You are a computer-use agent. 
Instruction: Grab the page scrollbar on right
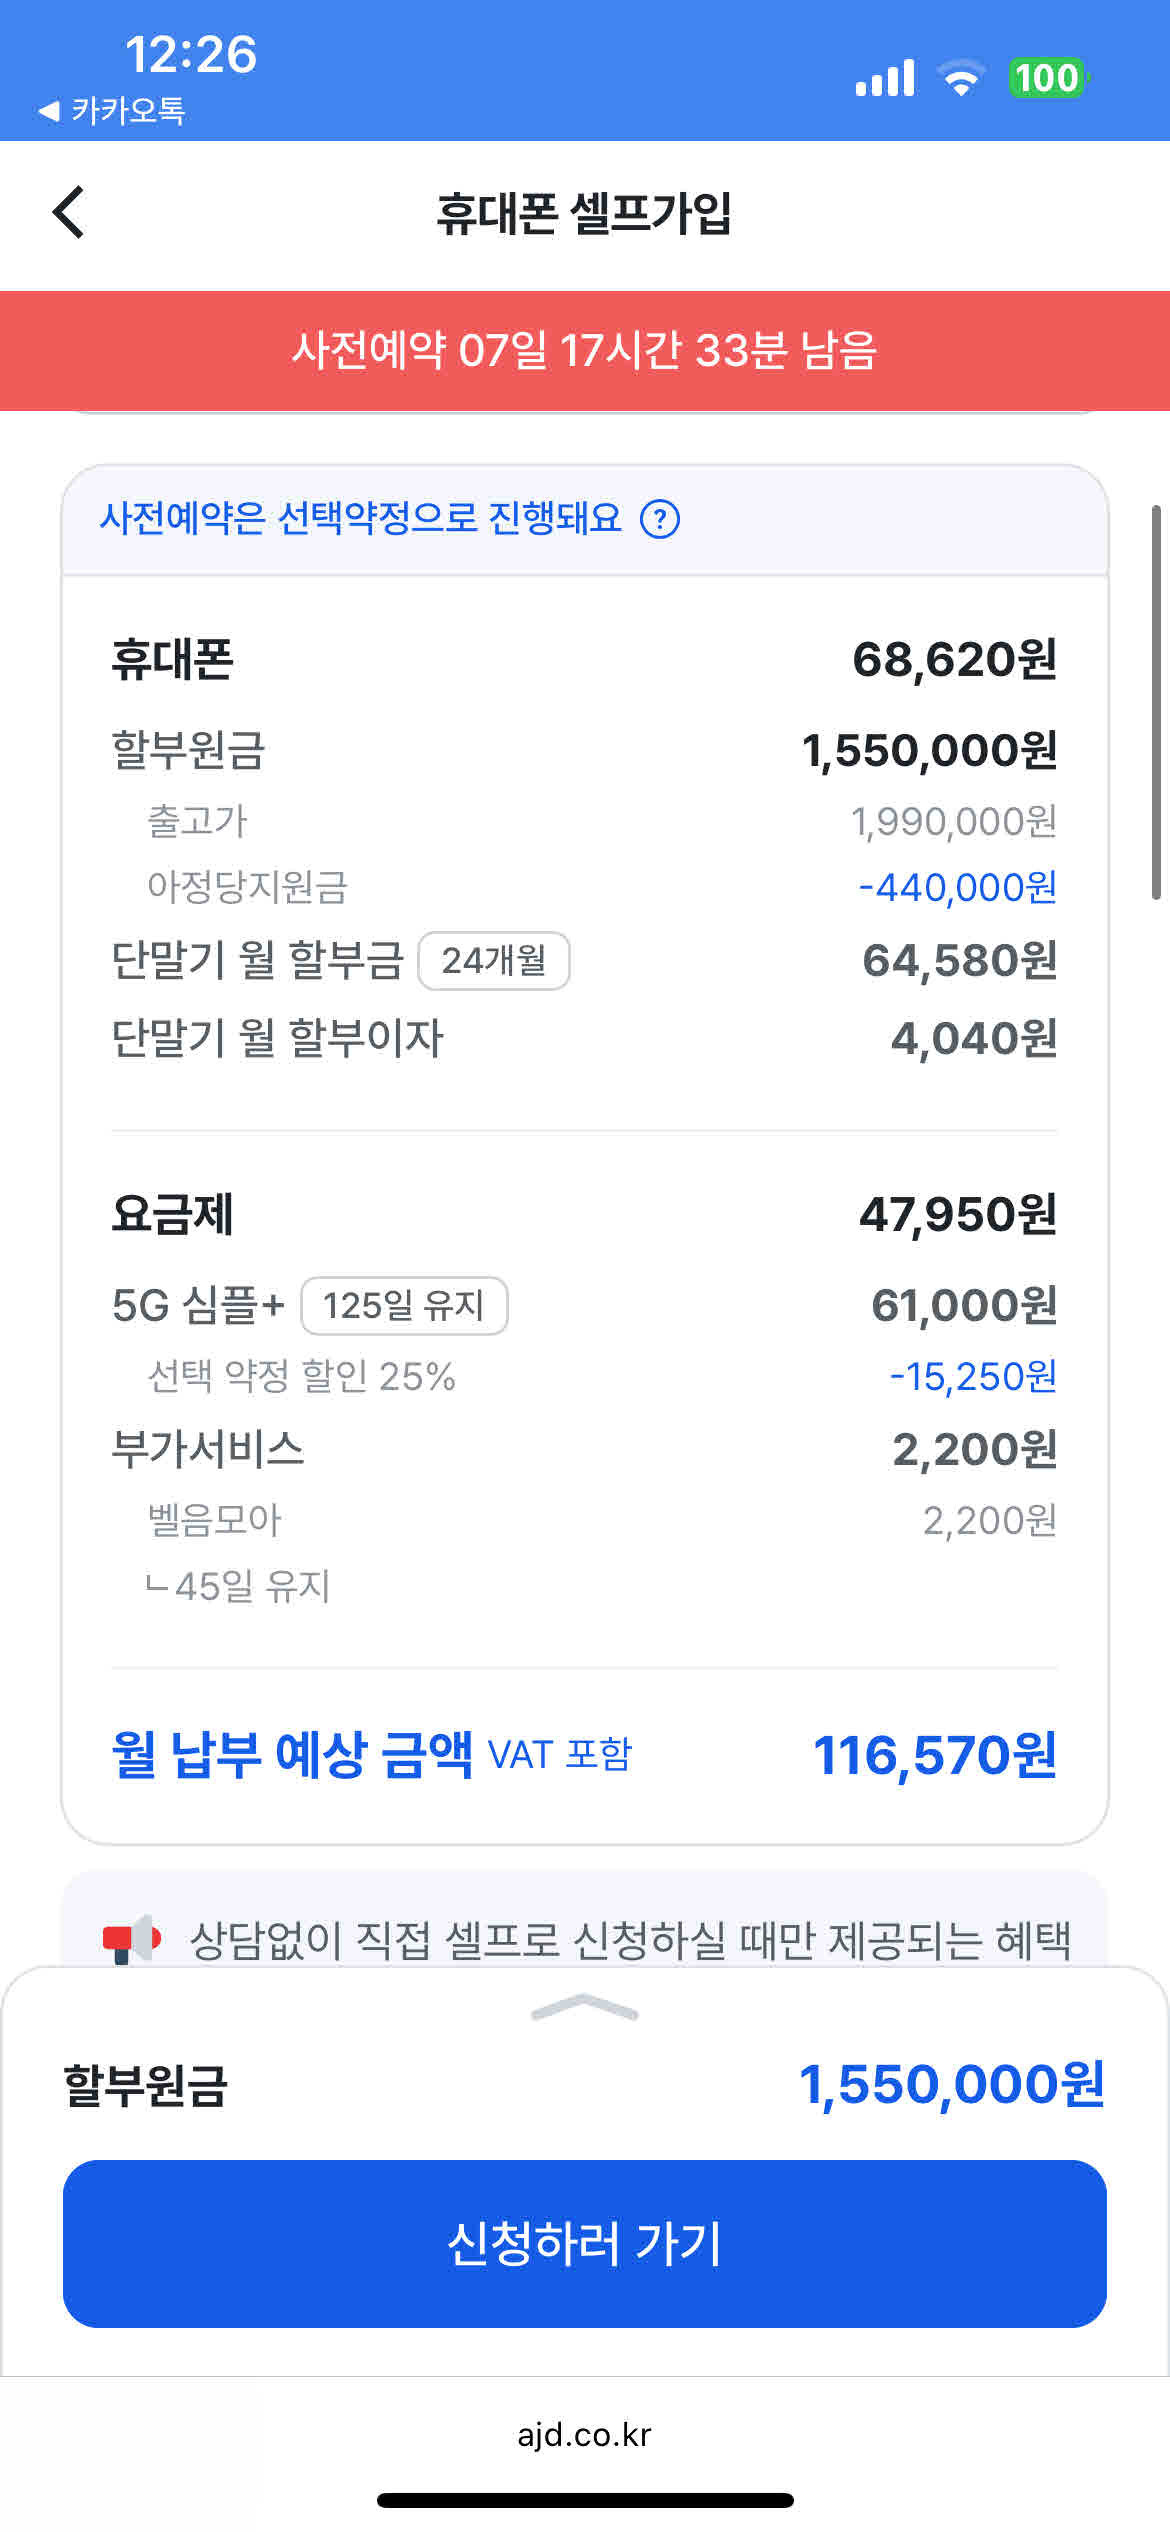1156,700
